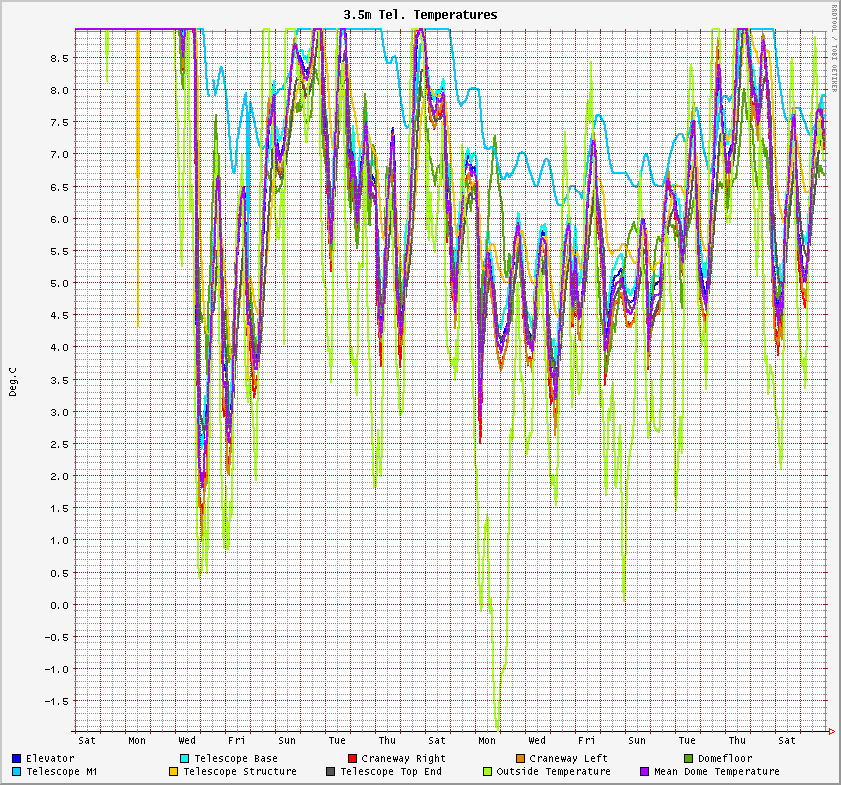841x785 pixels.
Task: Click the yellow Telescope Structure swatch
Action: [173, 771]
